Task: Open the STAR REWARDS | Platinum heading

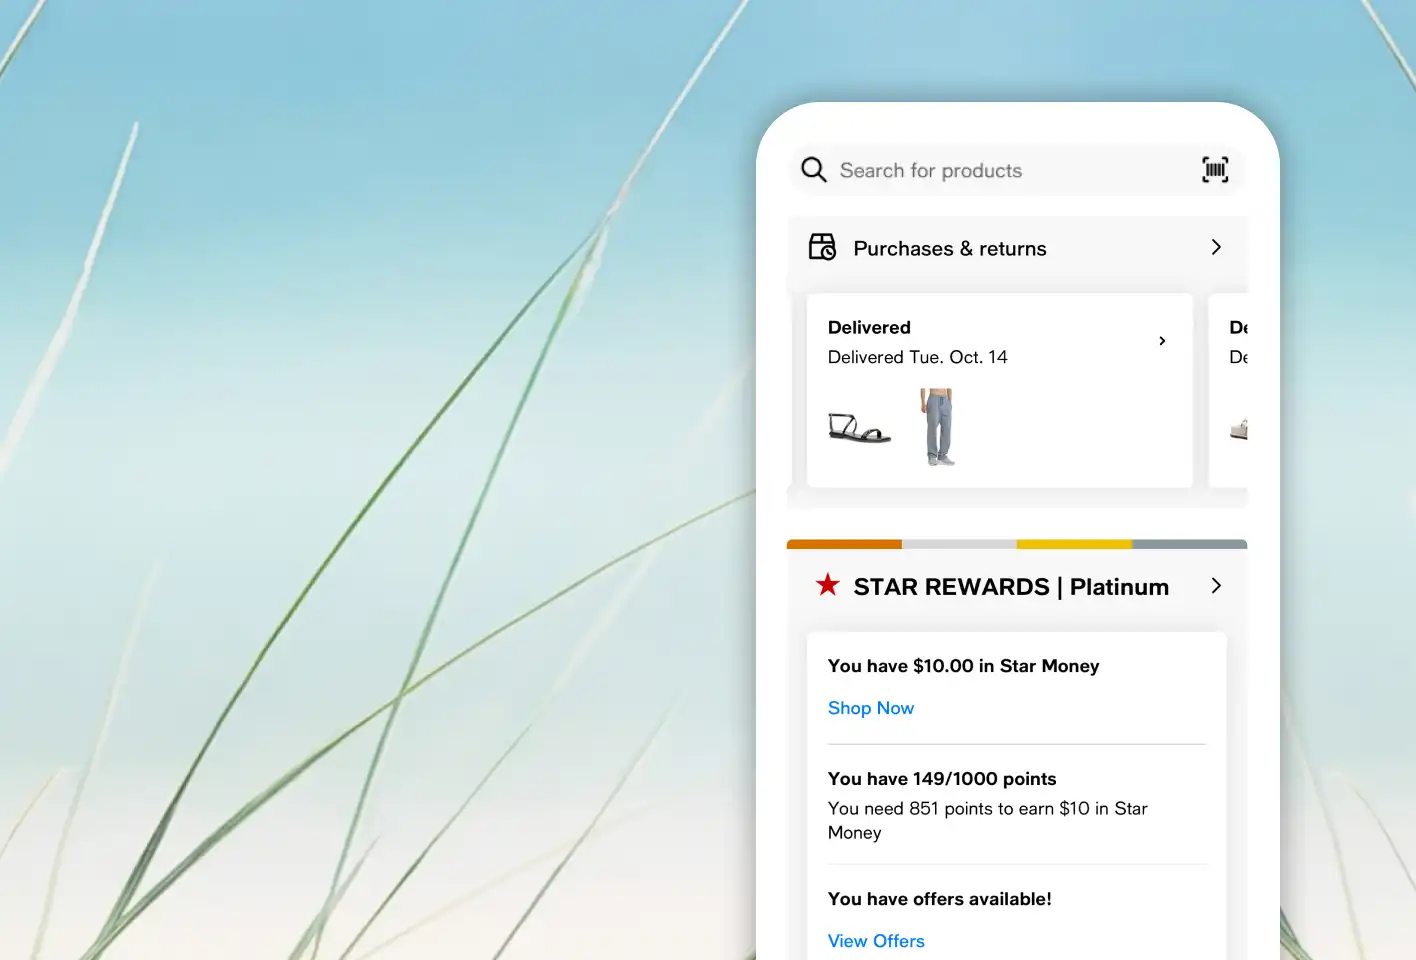Action: (1010, 587)
